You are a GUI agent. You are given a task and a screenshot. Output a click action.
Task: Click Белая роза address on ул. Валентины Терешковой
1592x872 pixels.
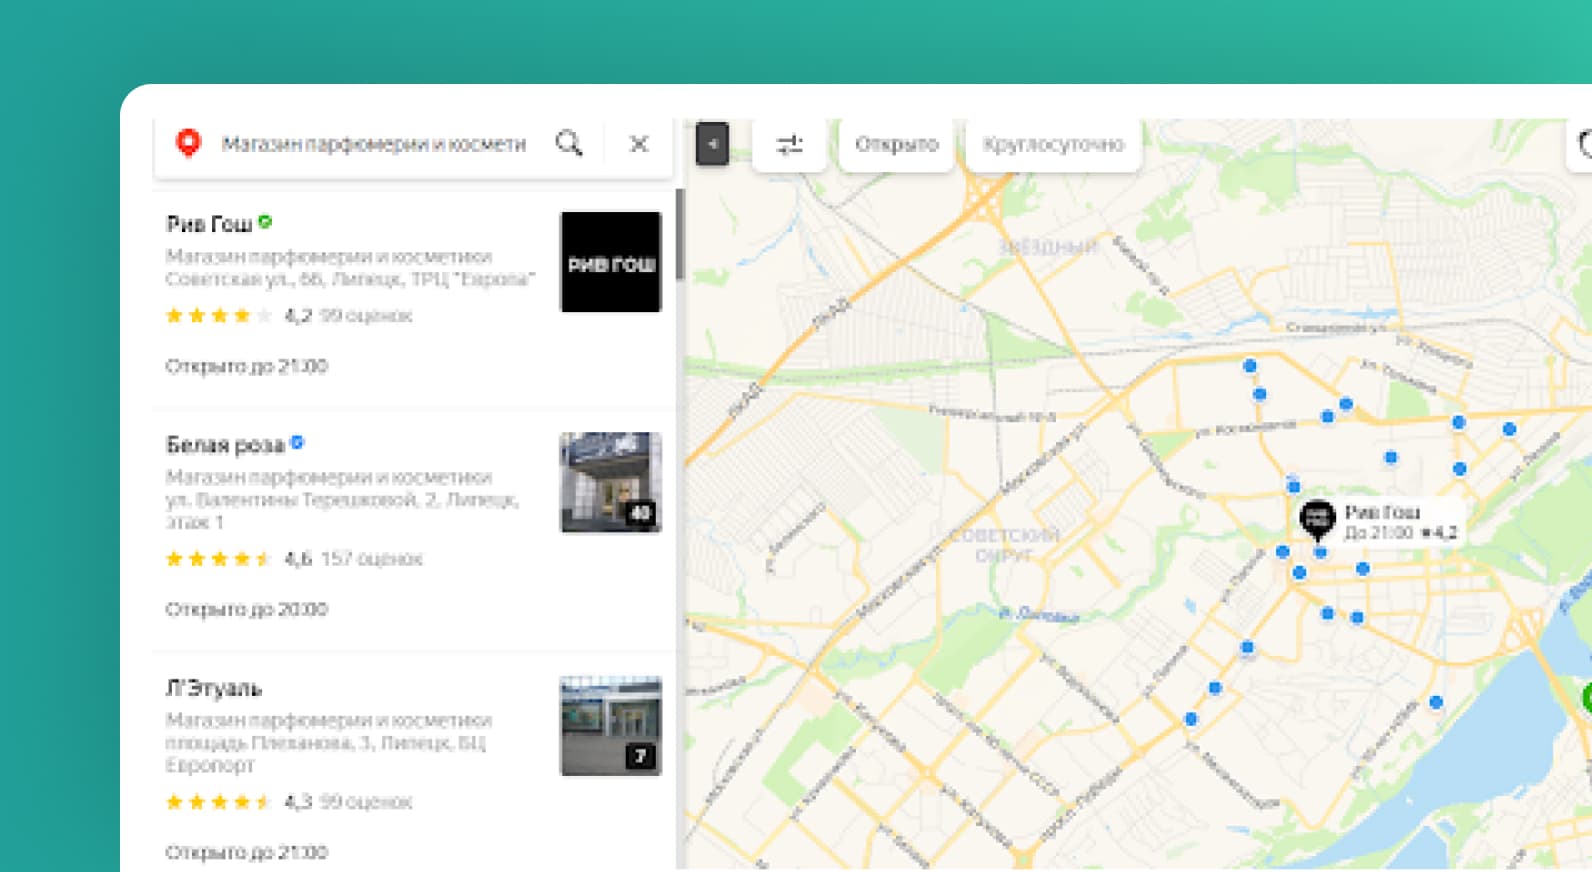(x=342, y=510)
